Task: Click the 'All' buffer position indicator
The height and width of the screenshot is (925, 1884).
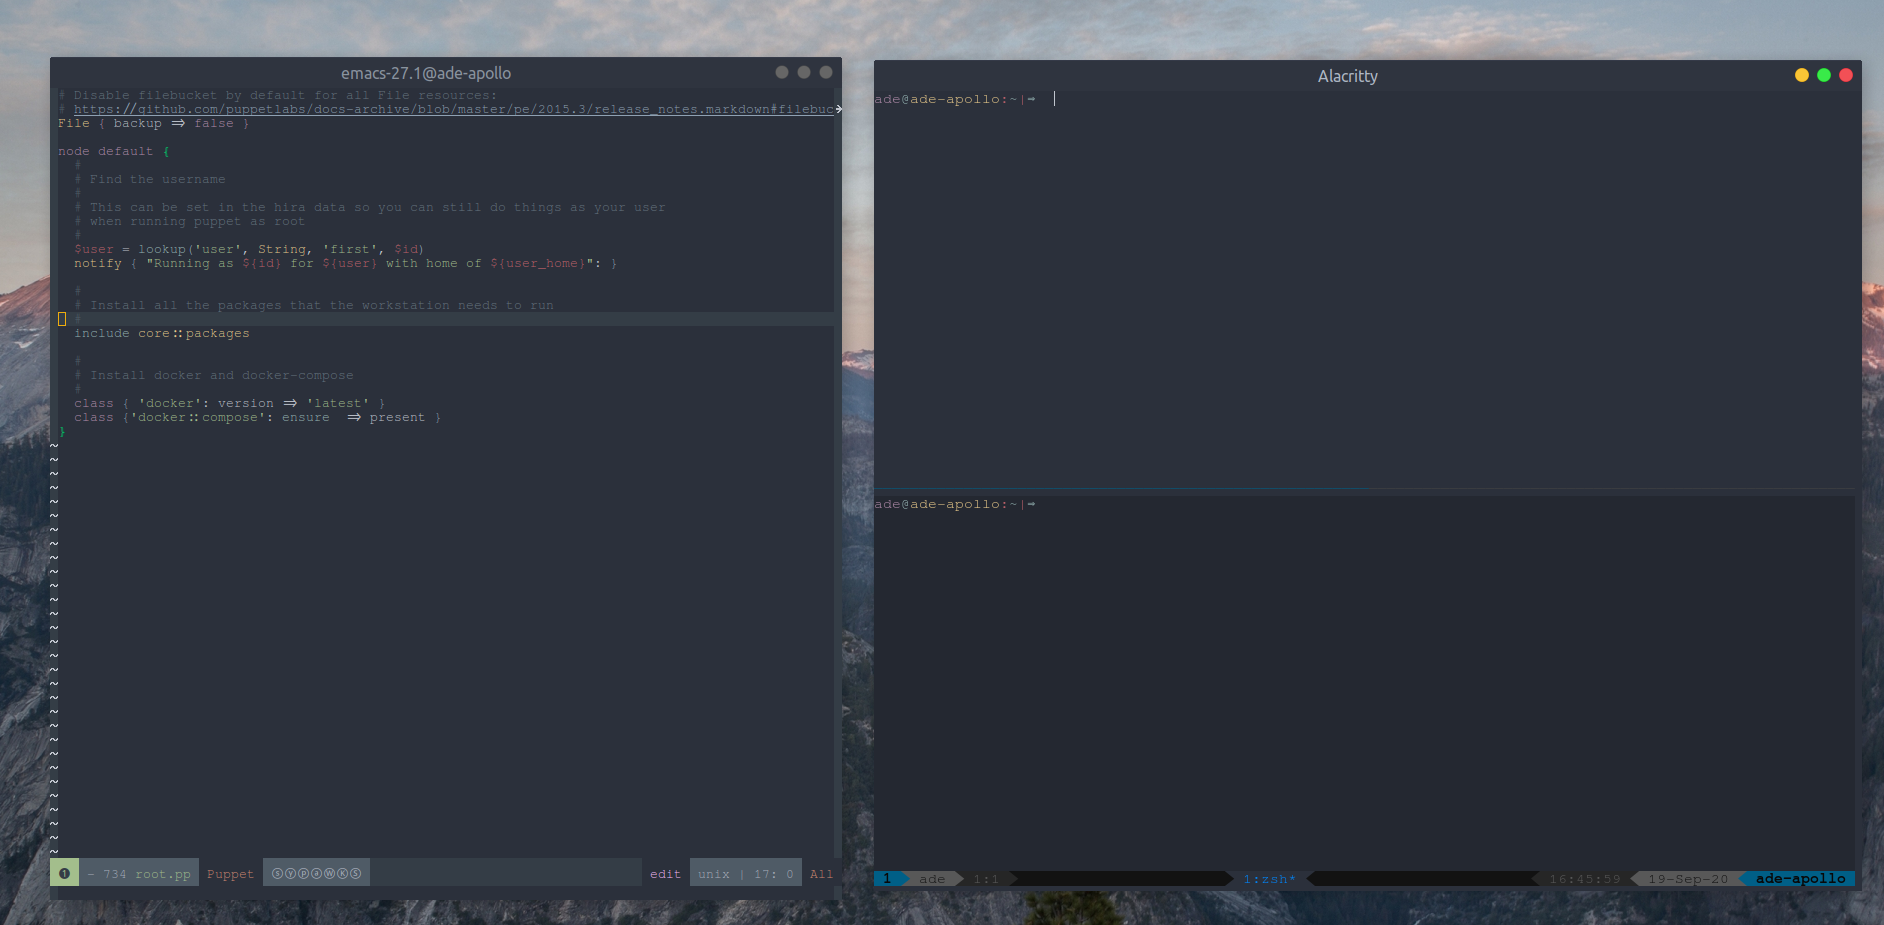Action: [821, 874]
